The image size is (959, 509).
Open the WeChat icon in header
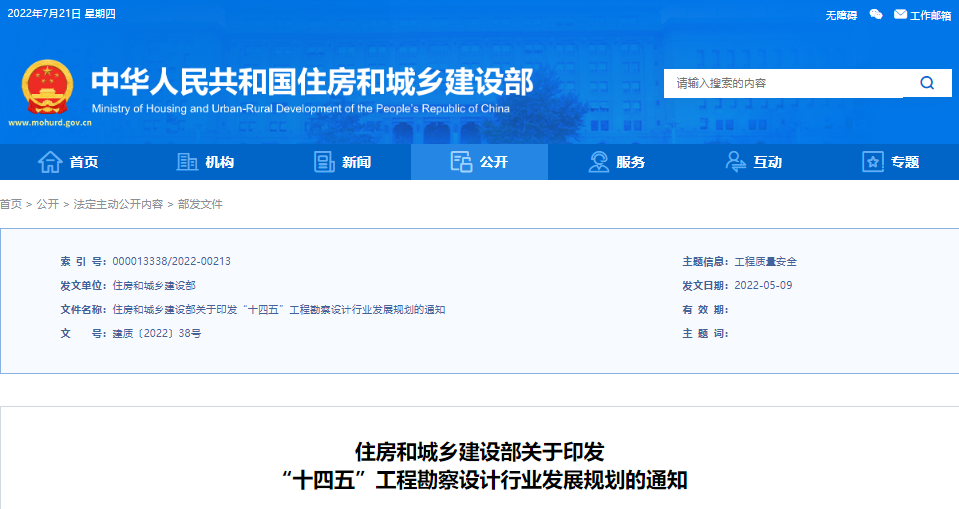click(876, 14)
